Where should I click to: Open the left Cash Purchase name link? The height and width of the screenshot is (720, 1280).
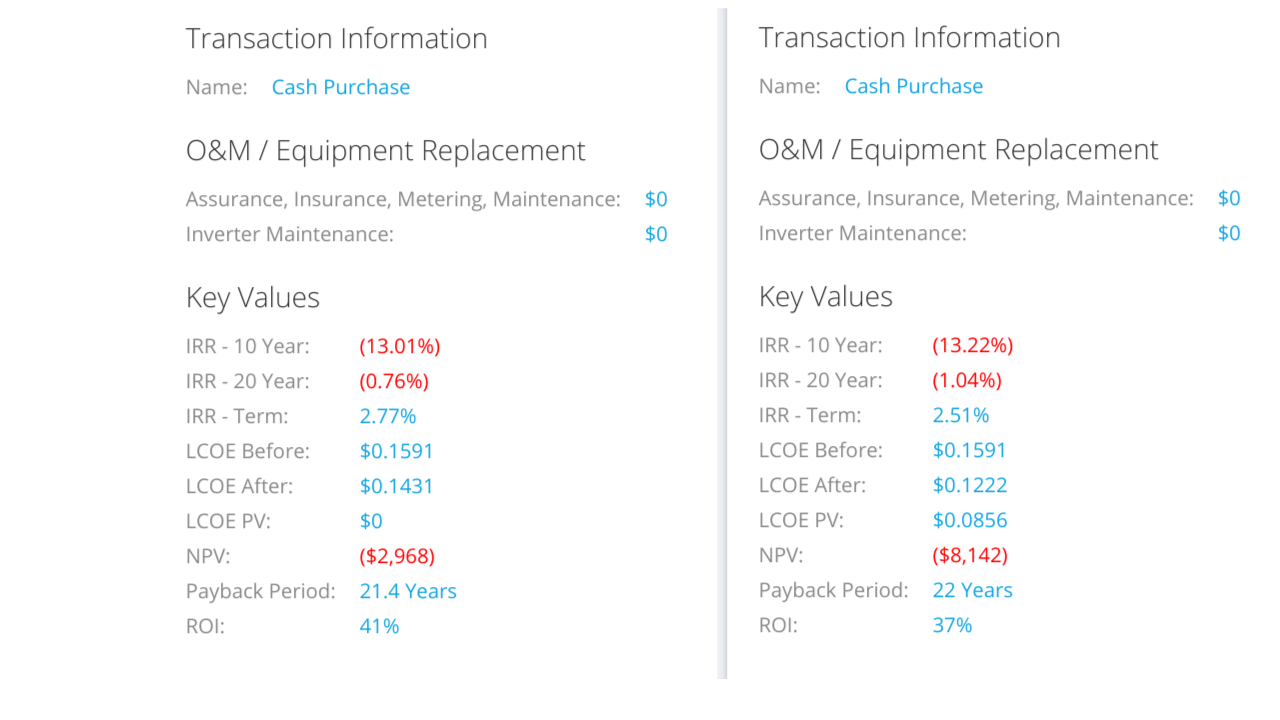click(341, 87)
